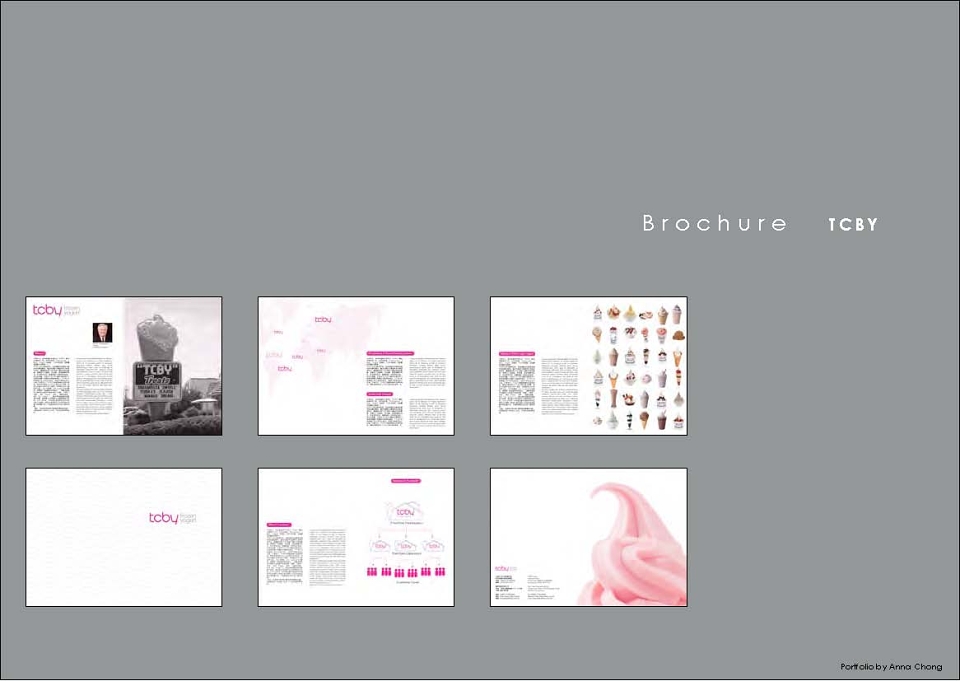Click the tcby logo on first spread
This screenshot has height=681, width=960.
pyautogui.click(x=56, y=310)
